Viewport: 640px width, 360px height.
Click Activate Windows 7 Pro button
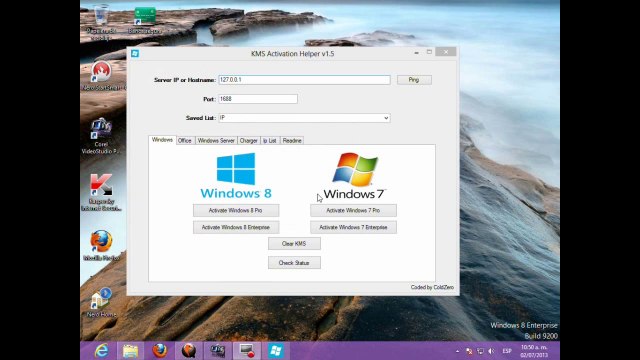click(x=353, y=211)
